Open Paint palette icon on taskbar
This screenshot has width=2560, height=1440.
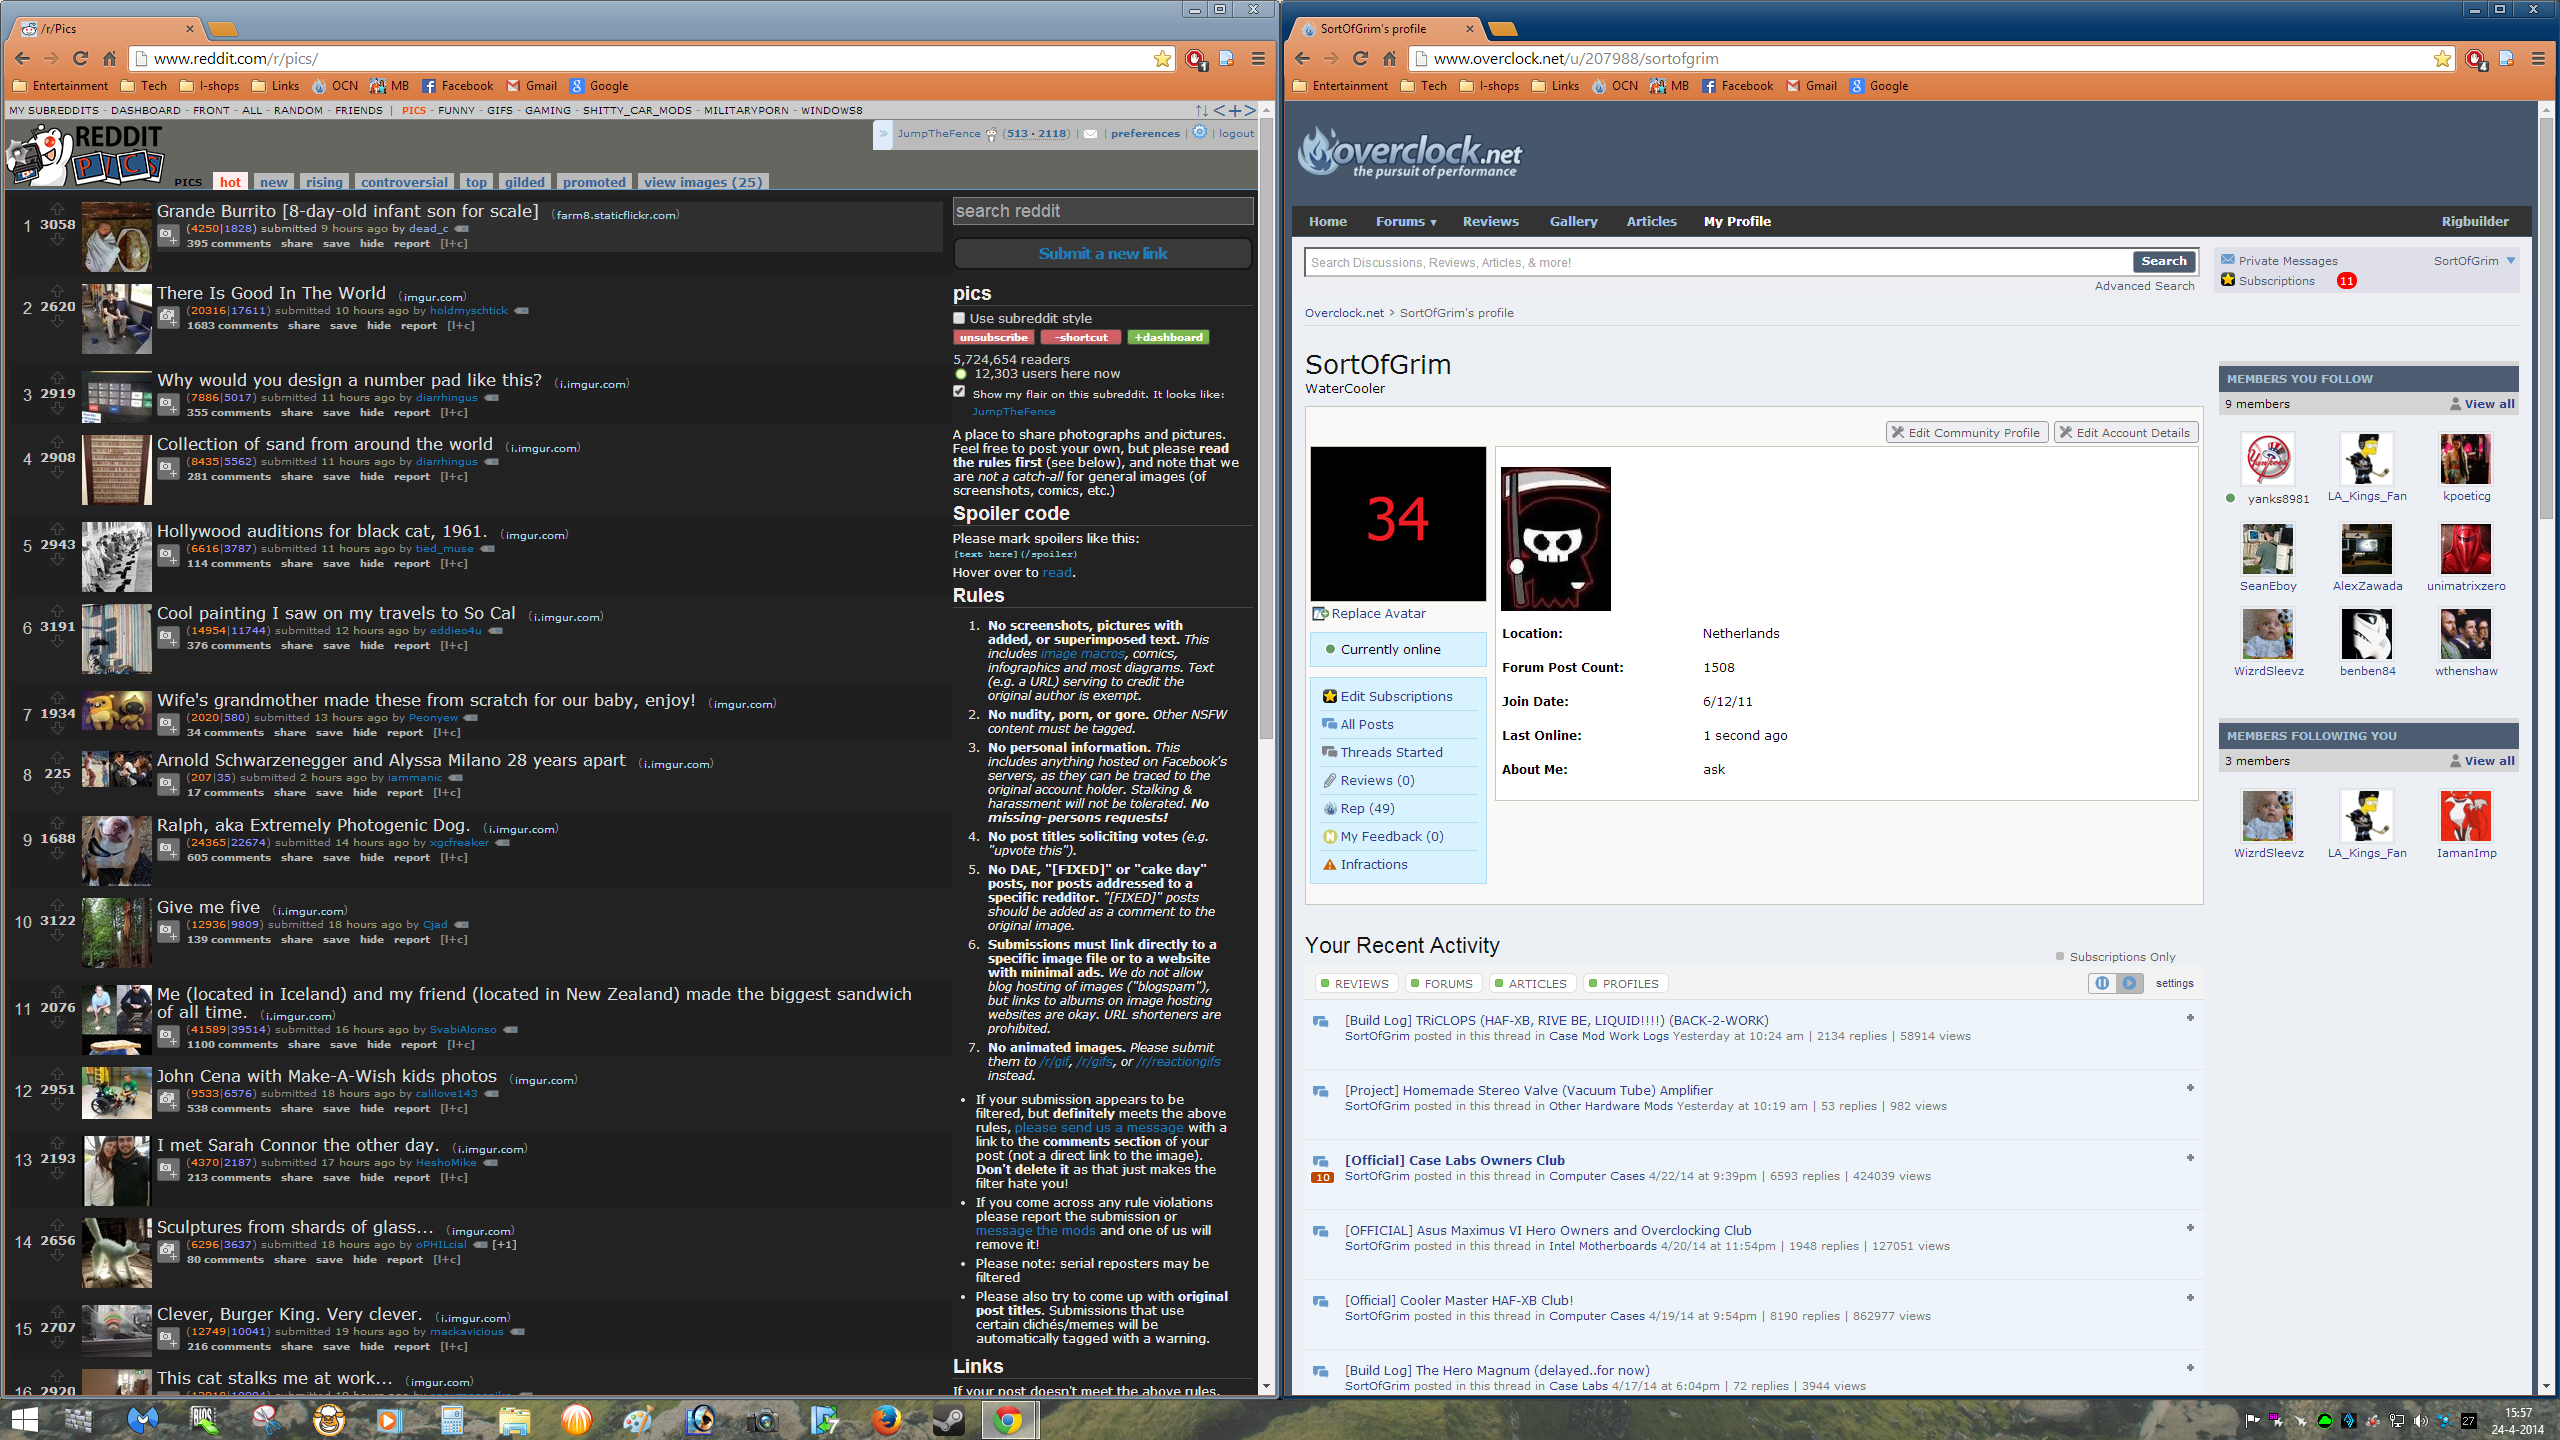point(638,1419)
